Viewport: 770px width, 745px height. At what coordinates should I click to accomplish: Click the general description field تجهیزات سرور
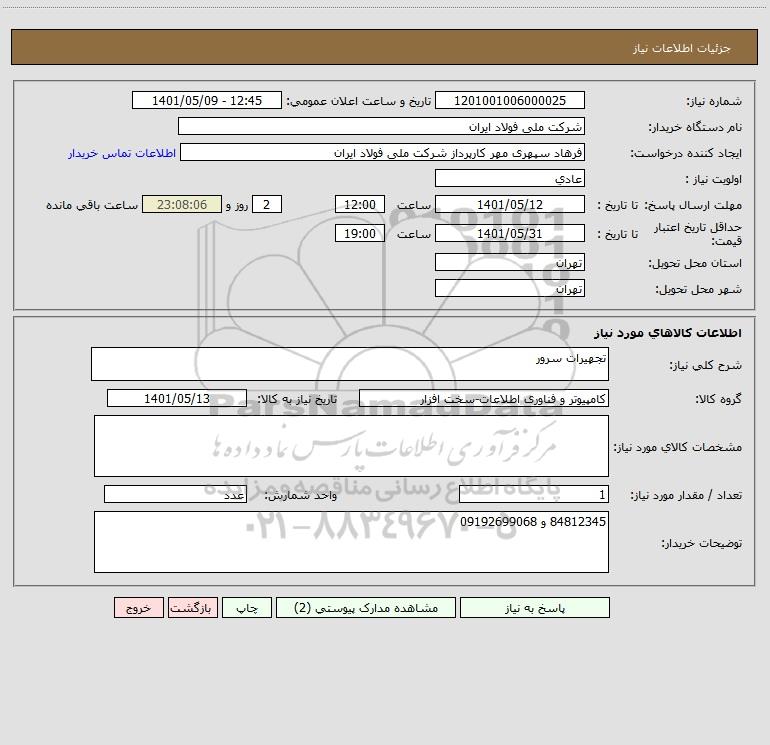point(350,364)
